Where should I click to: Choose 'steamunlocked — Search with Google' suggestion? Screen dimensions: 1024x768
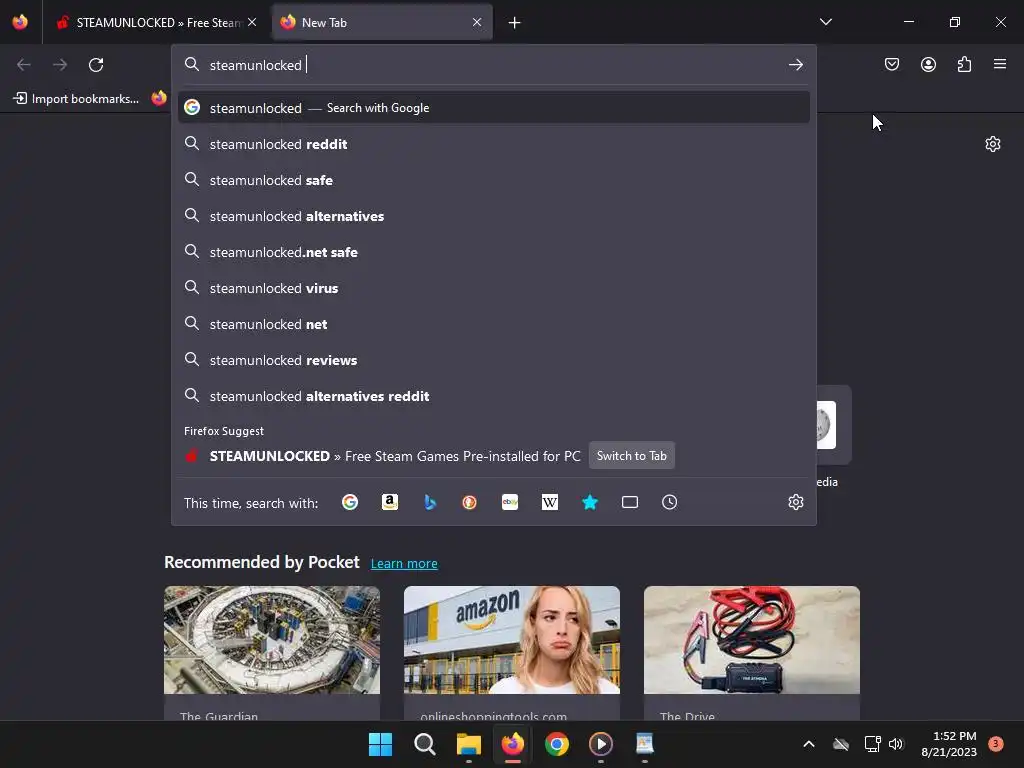tap(494, 108)
